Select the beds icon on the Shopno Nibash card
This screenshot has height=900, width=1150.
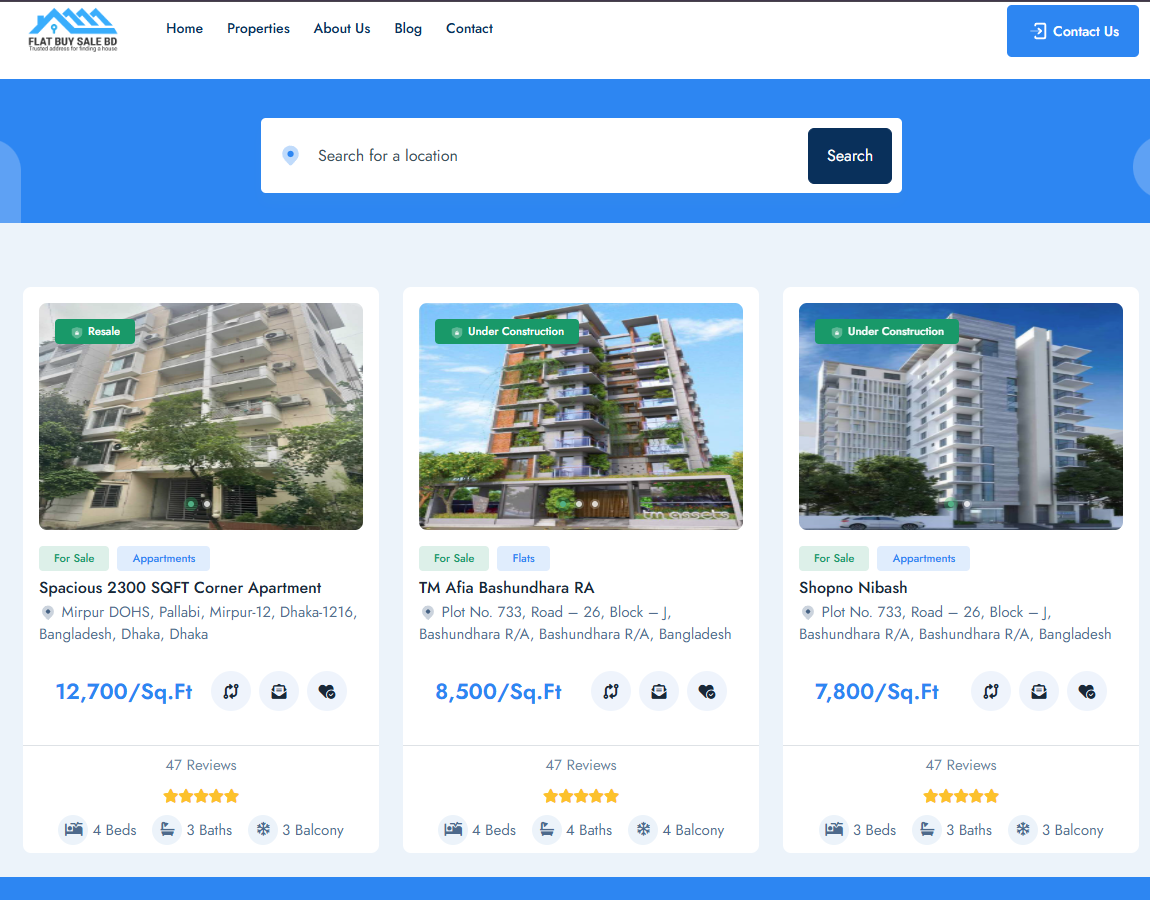click(833, 829)
